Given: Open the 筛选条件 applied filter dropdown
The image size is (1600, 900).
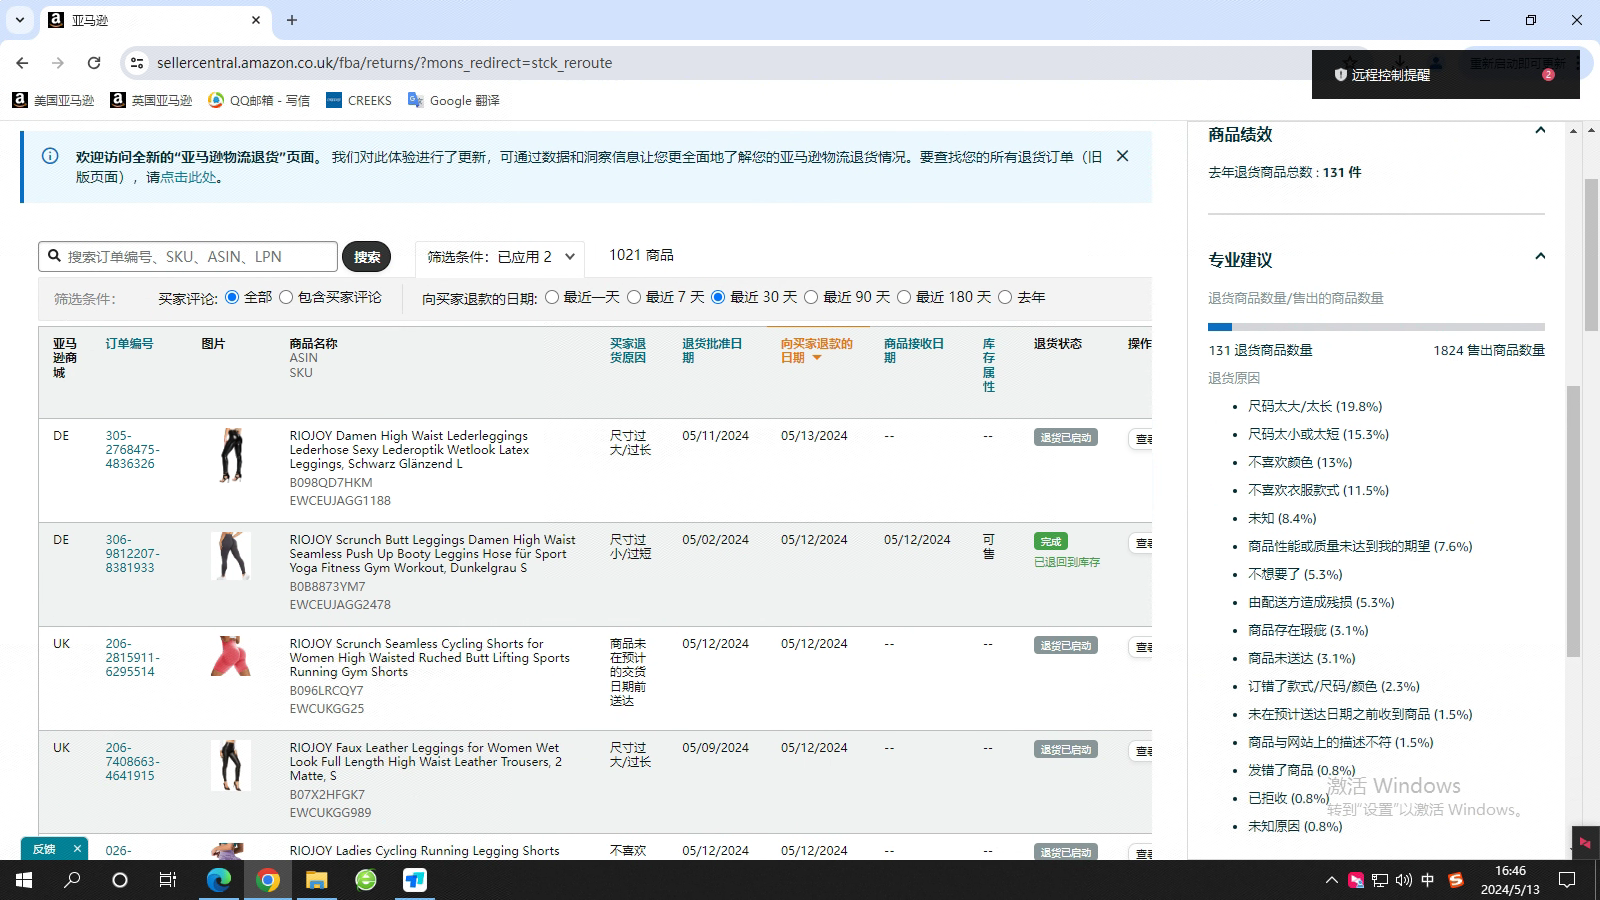Looking at the screenshot, I should pyautogui.click(x=499, y=257).
